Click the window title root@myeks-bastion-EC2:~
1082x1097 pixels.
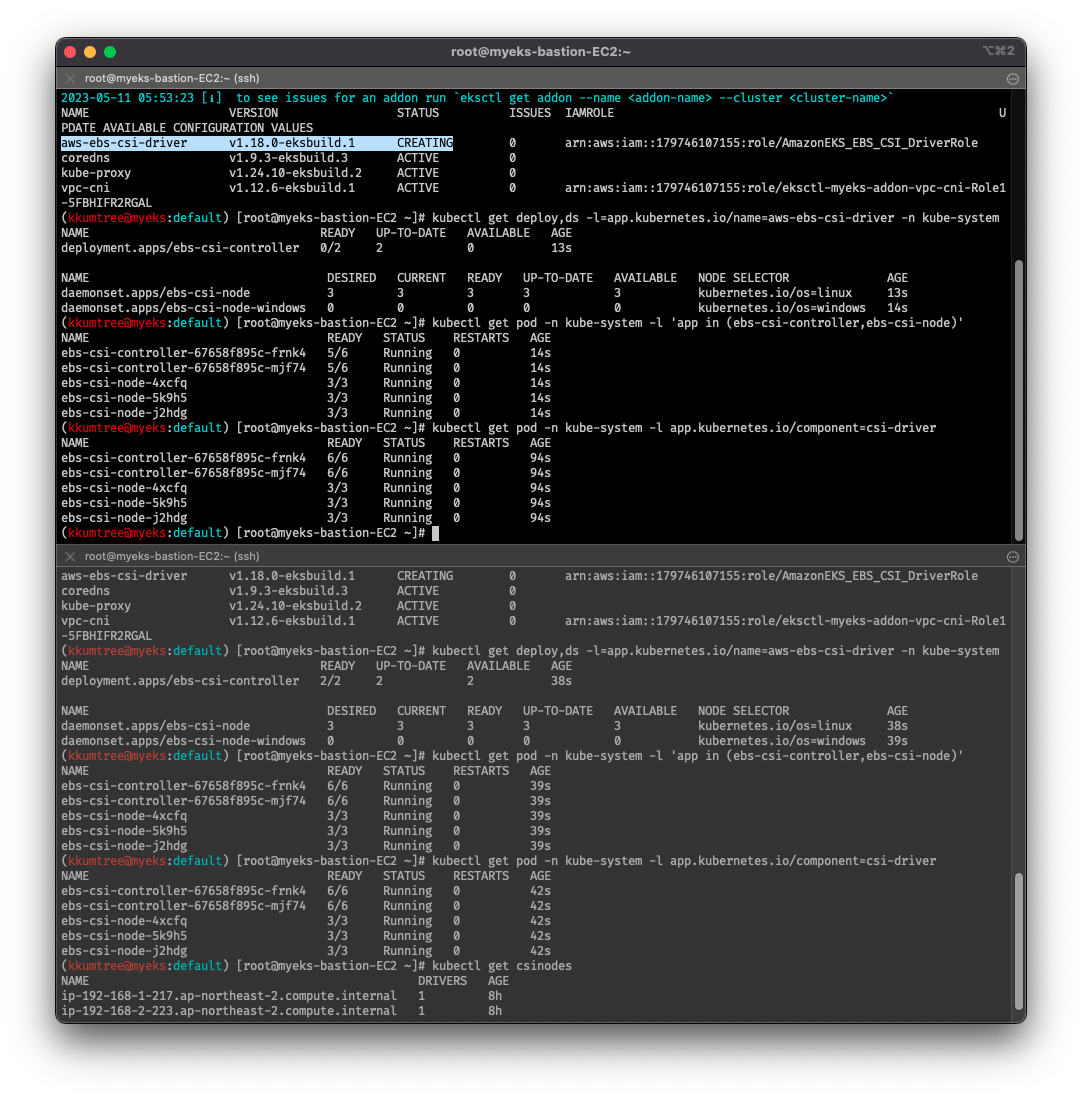[541, 52]
